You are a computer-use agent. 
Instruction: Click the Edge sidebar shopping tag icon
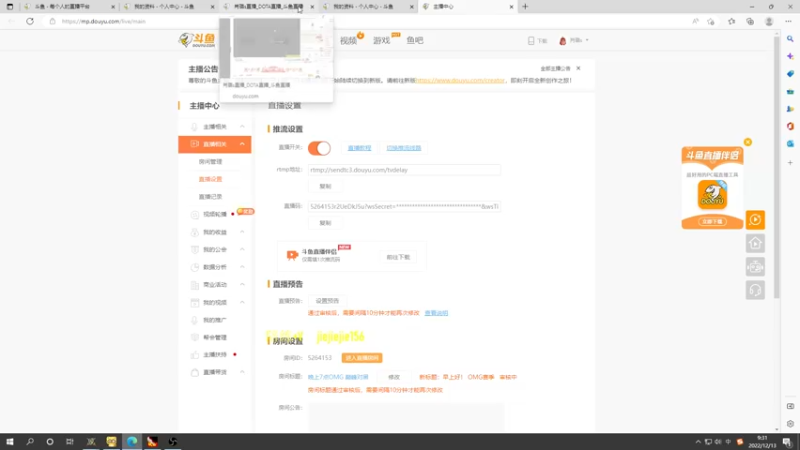pos(790,74)
